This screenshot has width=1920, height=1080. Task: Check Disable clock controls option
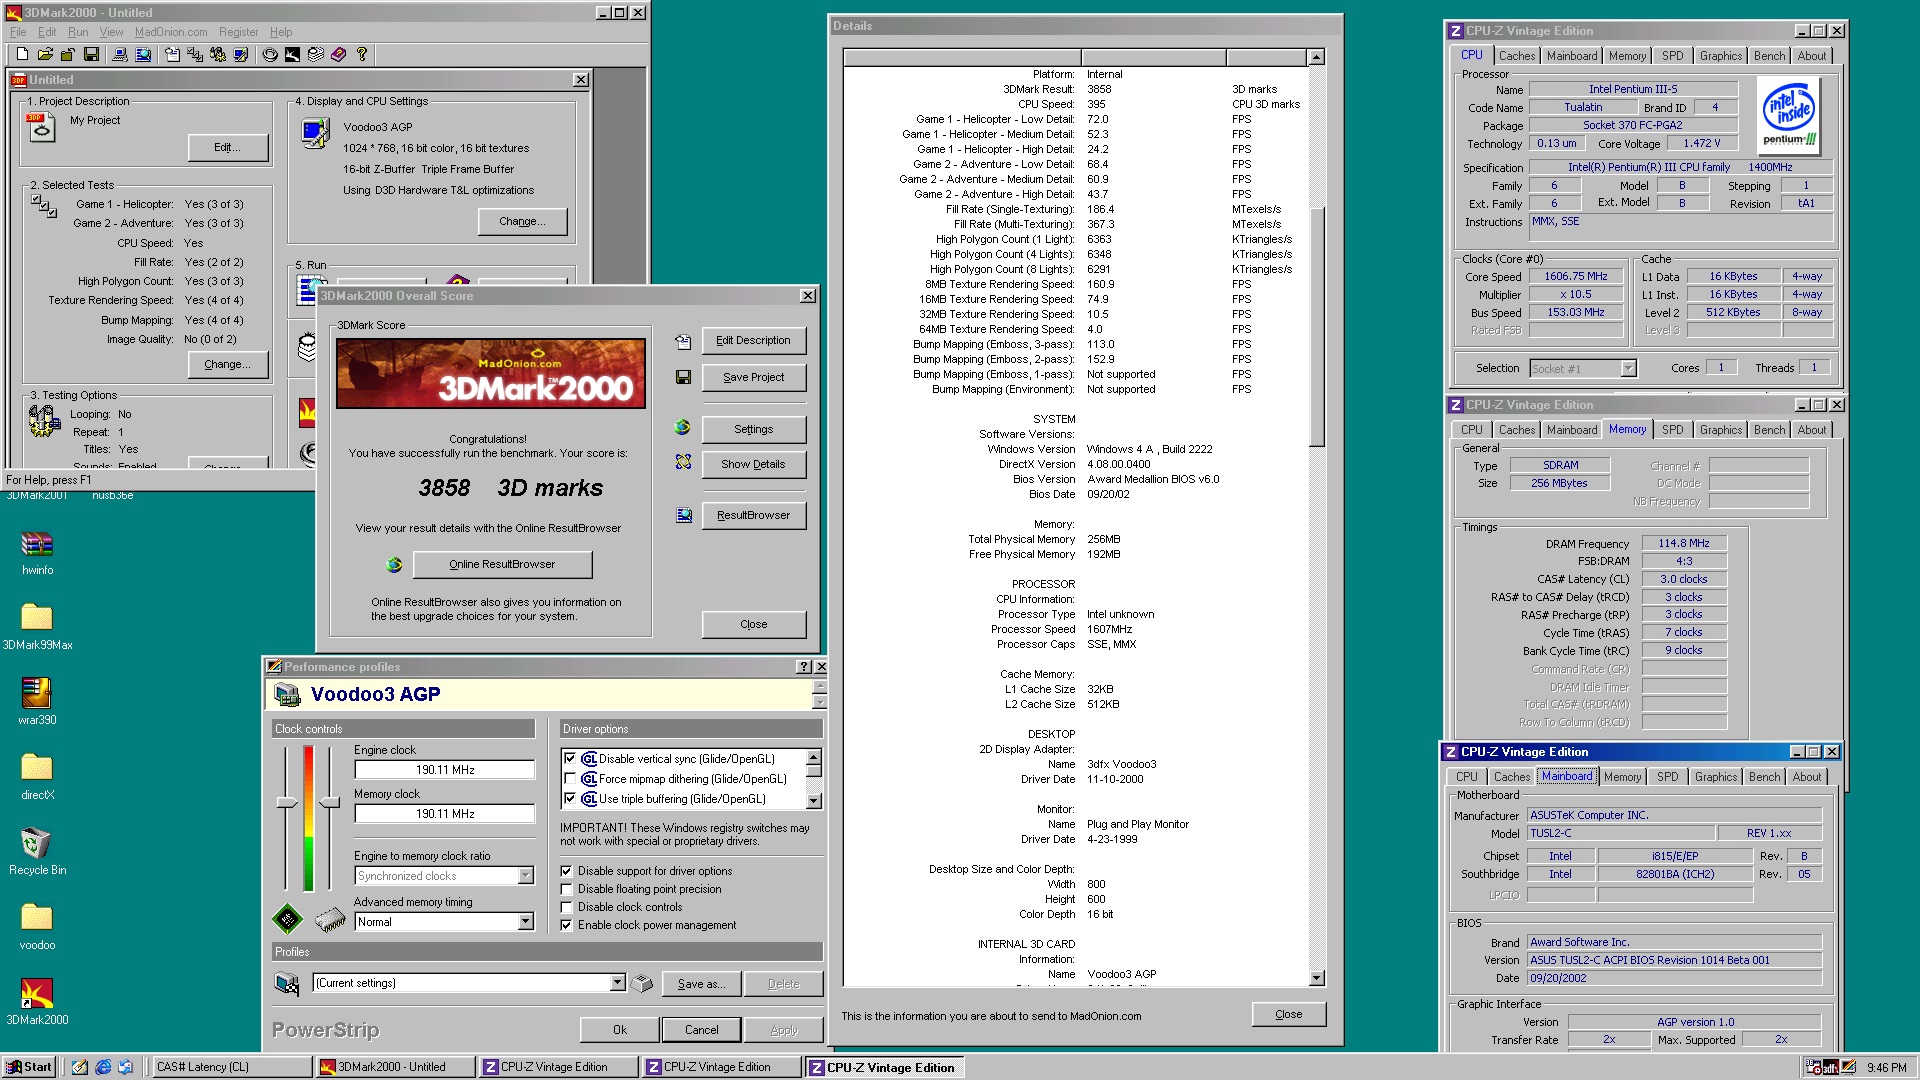pos(566,907)
